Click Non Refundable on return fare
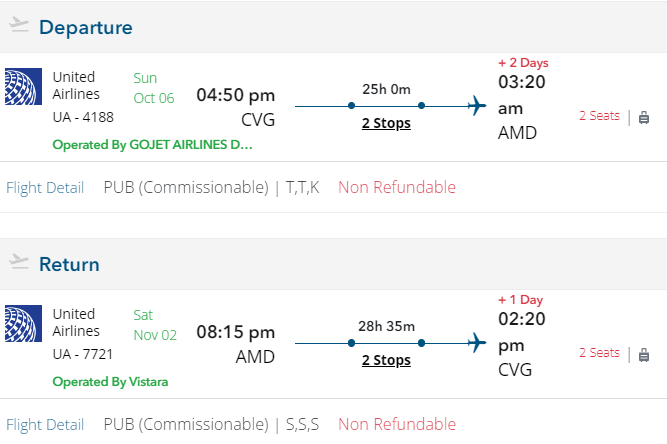Viewport: 667px width, 444px height. click(397, 424)
